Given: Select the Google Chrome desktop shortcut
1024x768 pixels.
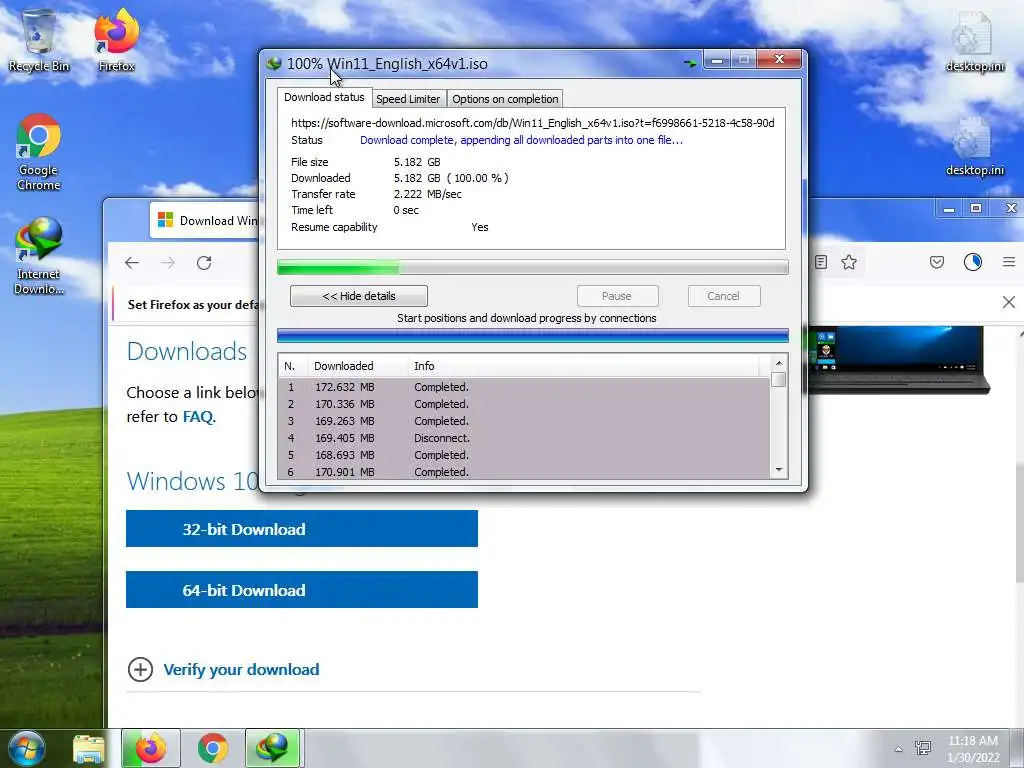Looking at the screenshot, I should [x=39, y=152].
